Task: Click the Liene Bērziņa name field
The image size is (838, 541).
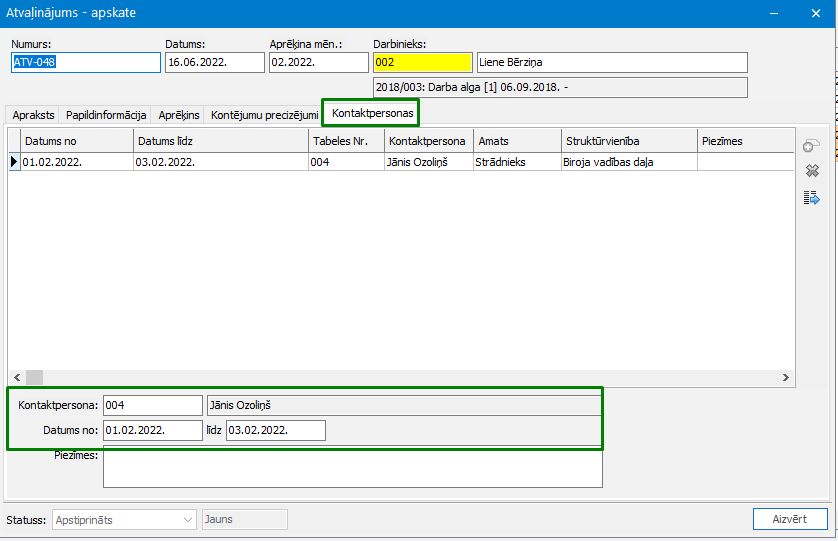Action: tap(612, 63)
